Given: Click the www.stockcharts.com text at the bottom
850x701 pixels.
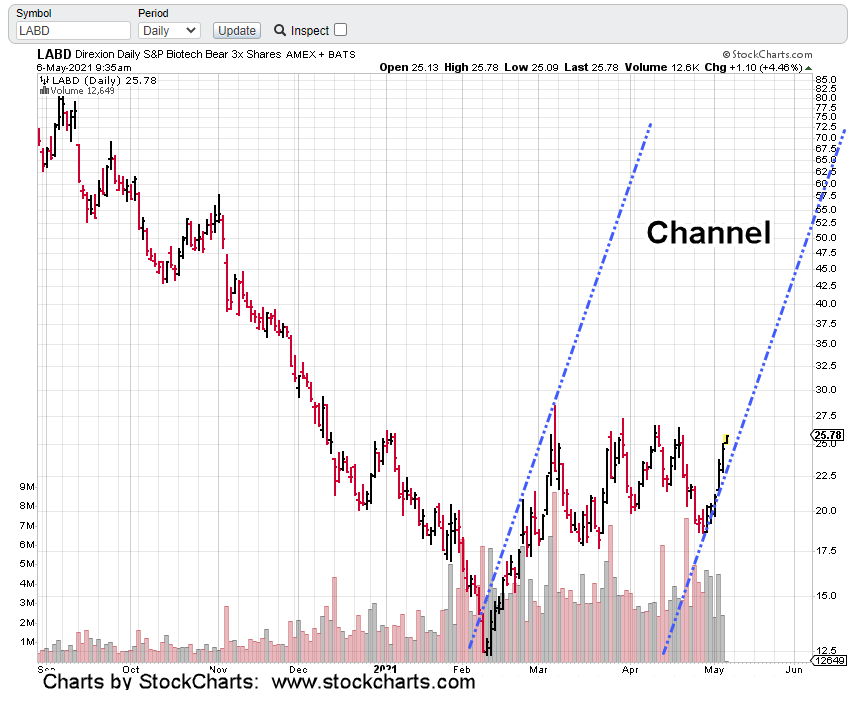Looking at the screenshot, I should tap(374, 682).
